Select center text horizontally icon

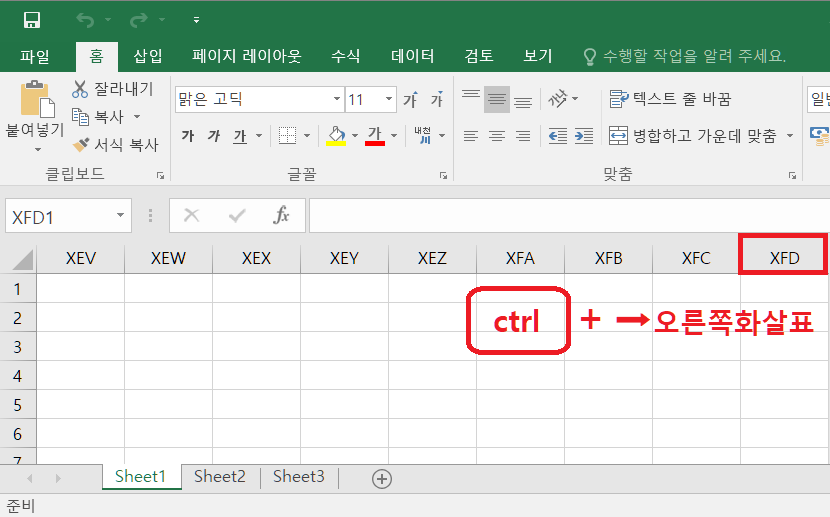click(497, 136)
